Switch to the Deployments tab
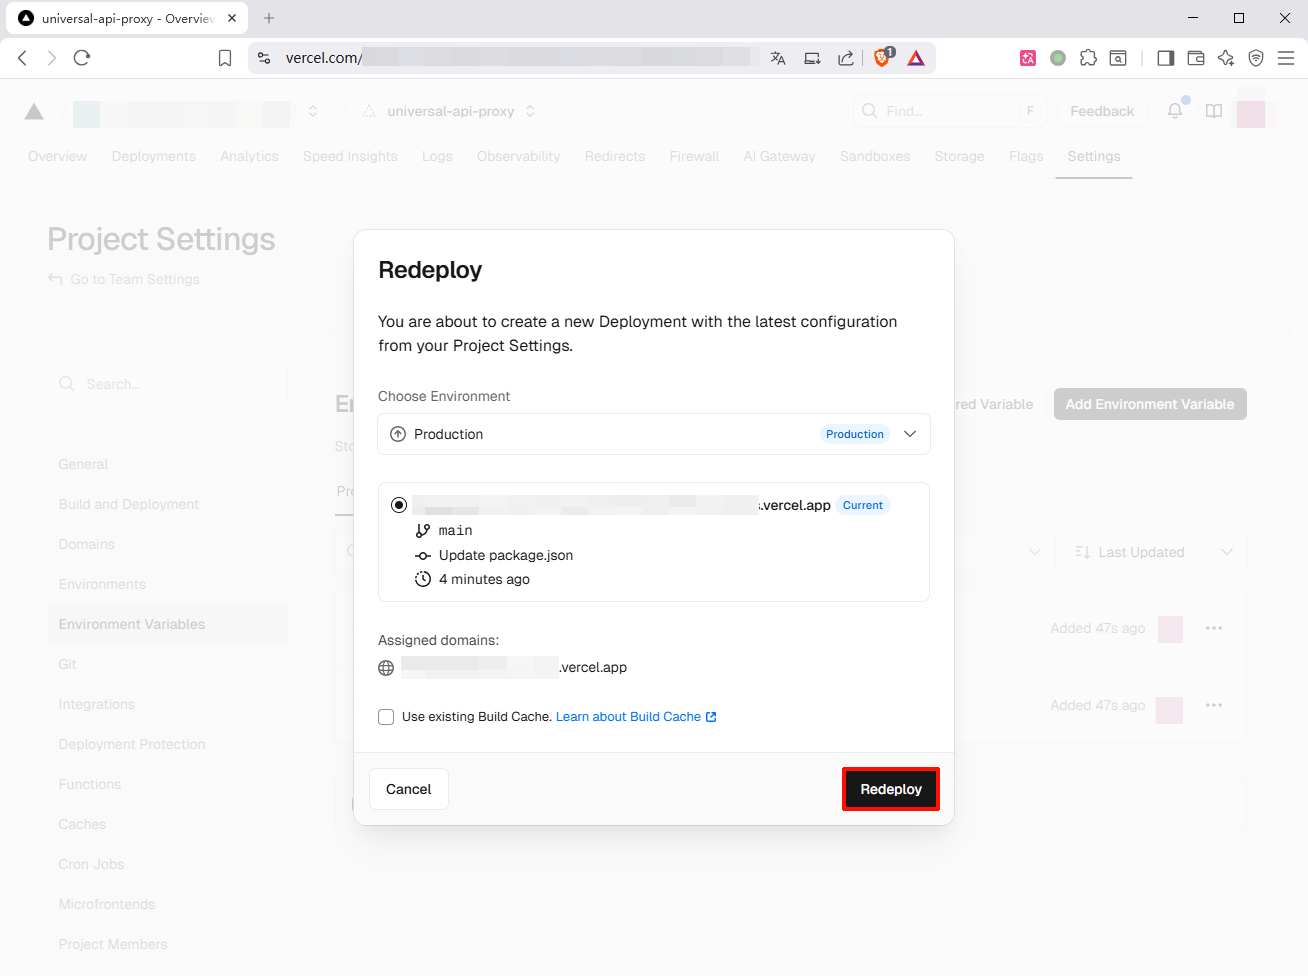Screen dimensions: 1308x976 point(154,156)
